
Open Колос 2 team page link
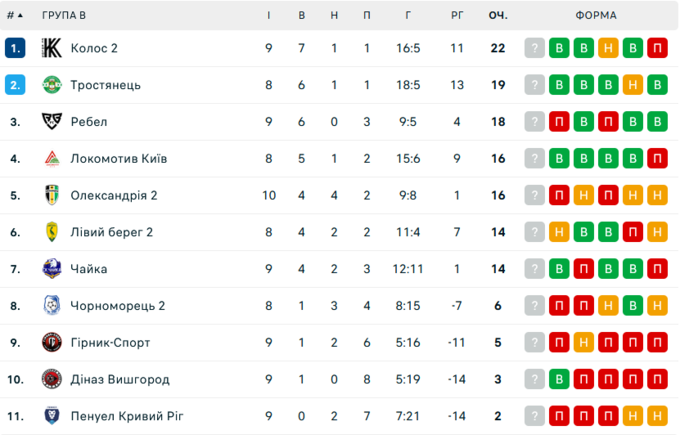tap(94, 48)
